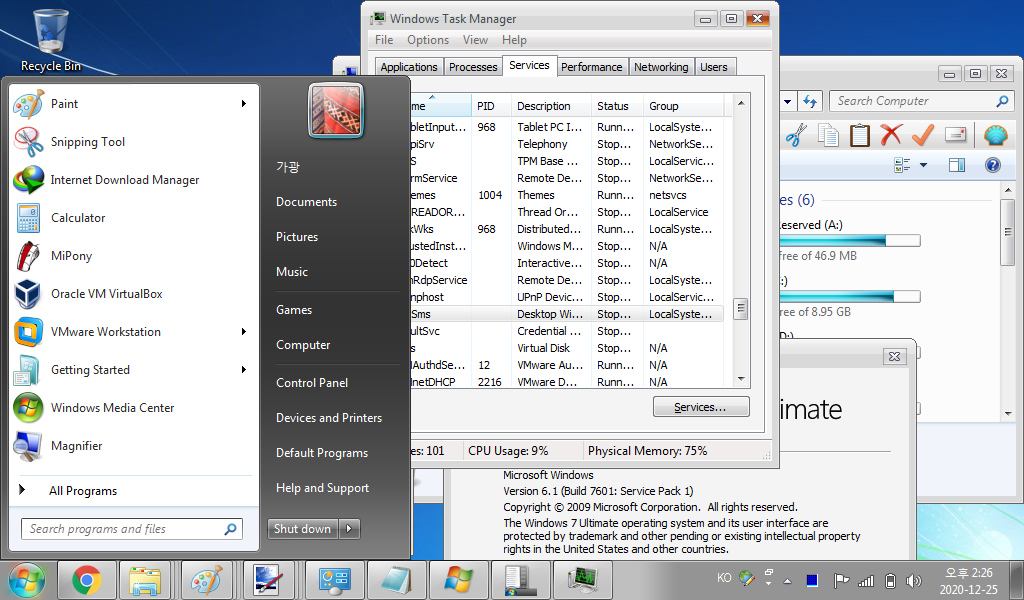This screenshot has width=1024, height=600.
Task: Click the Task Manager taskbar icon
Action: point(583,580)
